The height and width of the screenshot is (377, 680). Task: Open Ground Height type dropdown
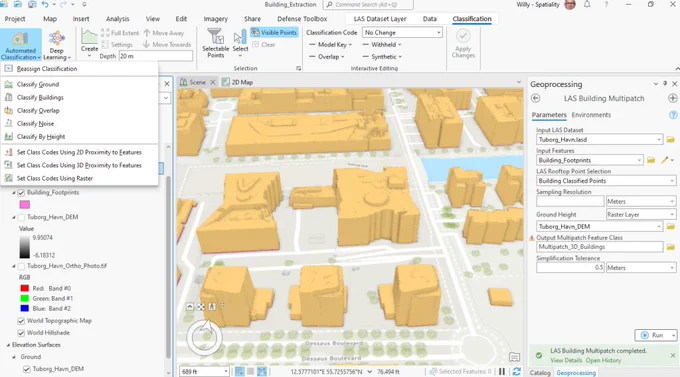click(641, 214)
